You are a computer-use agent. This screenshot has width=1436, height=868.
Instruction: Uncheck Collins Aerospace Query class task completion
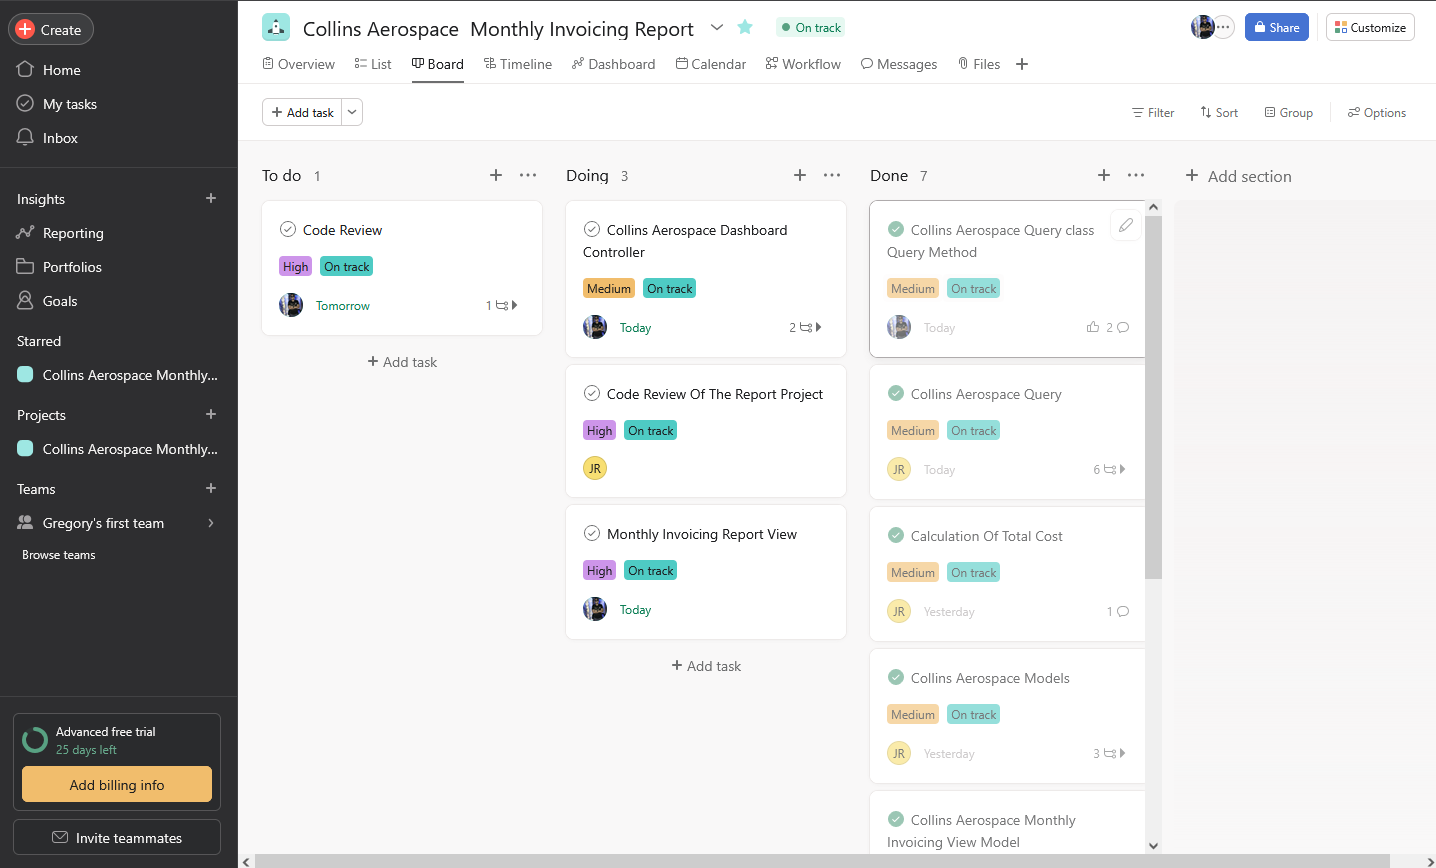896,229
